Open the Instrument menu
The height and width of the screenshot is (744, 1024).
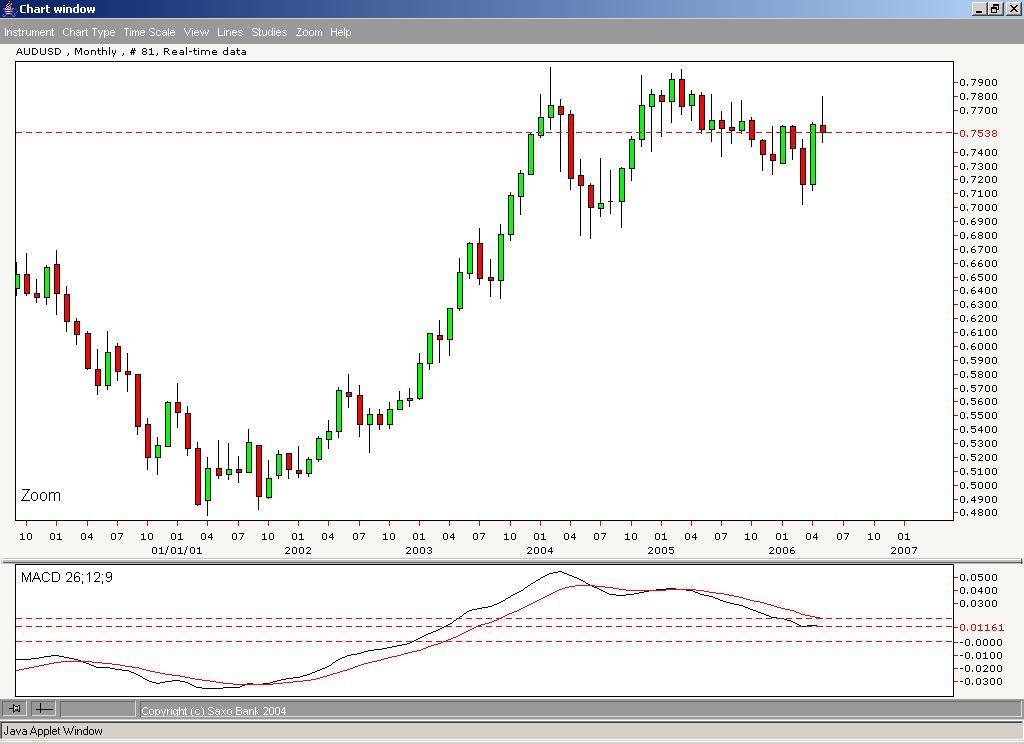pos(29,31)
